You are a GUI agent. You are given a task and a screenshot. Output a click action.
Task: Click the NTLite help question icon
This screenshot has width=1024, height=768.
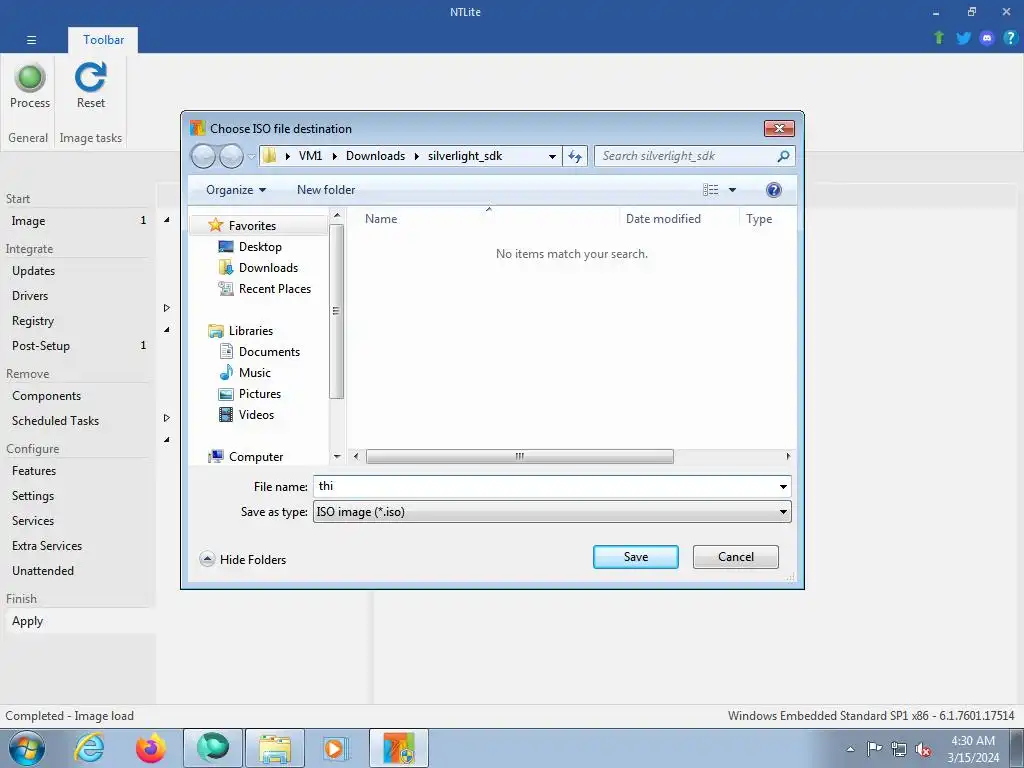[1010, 38]
